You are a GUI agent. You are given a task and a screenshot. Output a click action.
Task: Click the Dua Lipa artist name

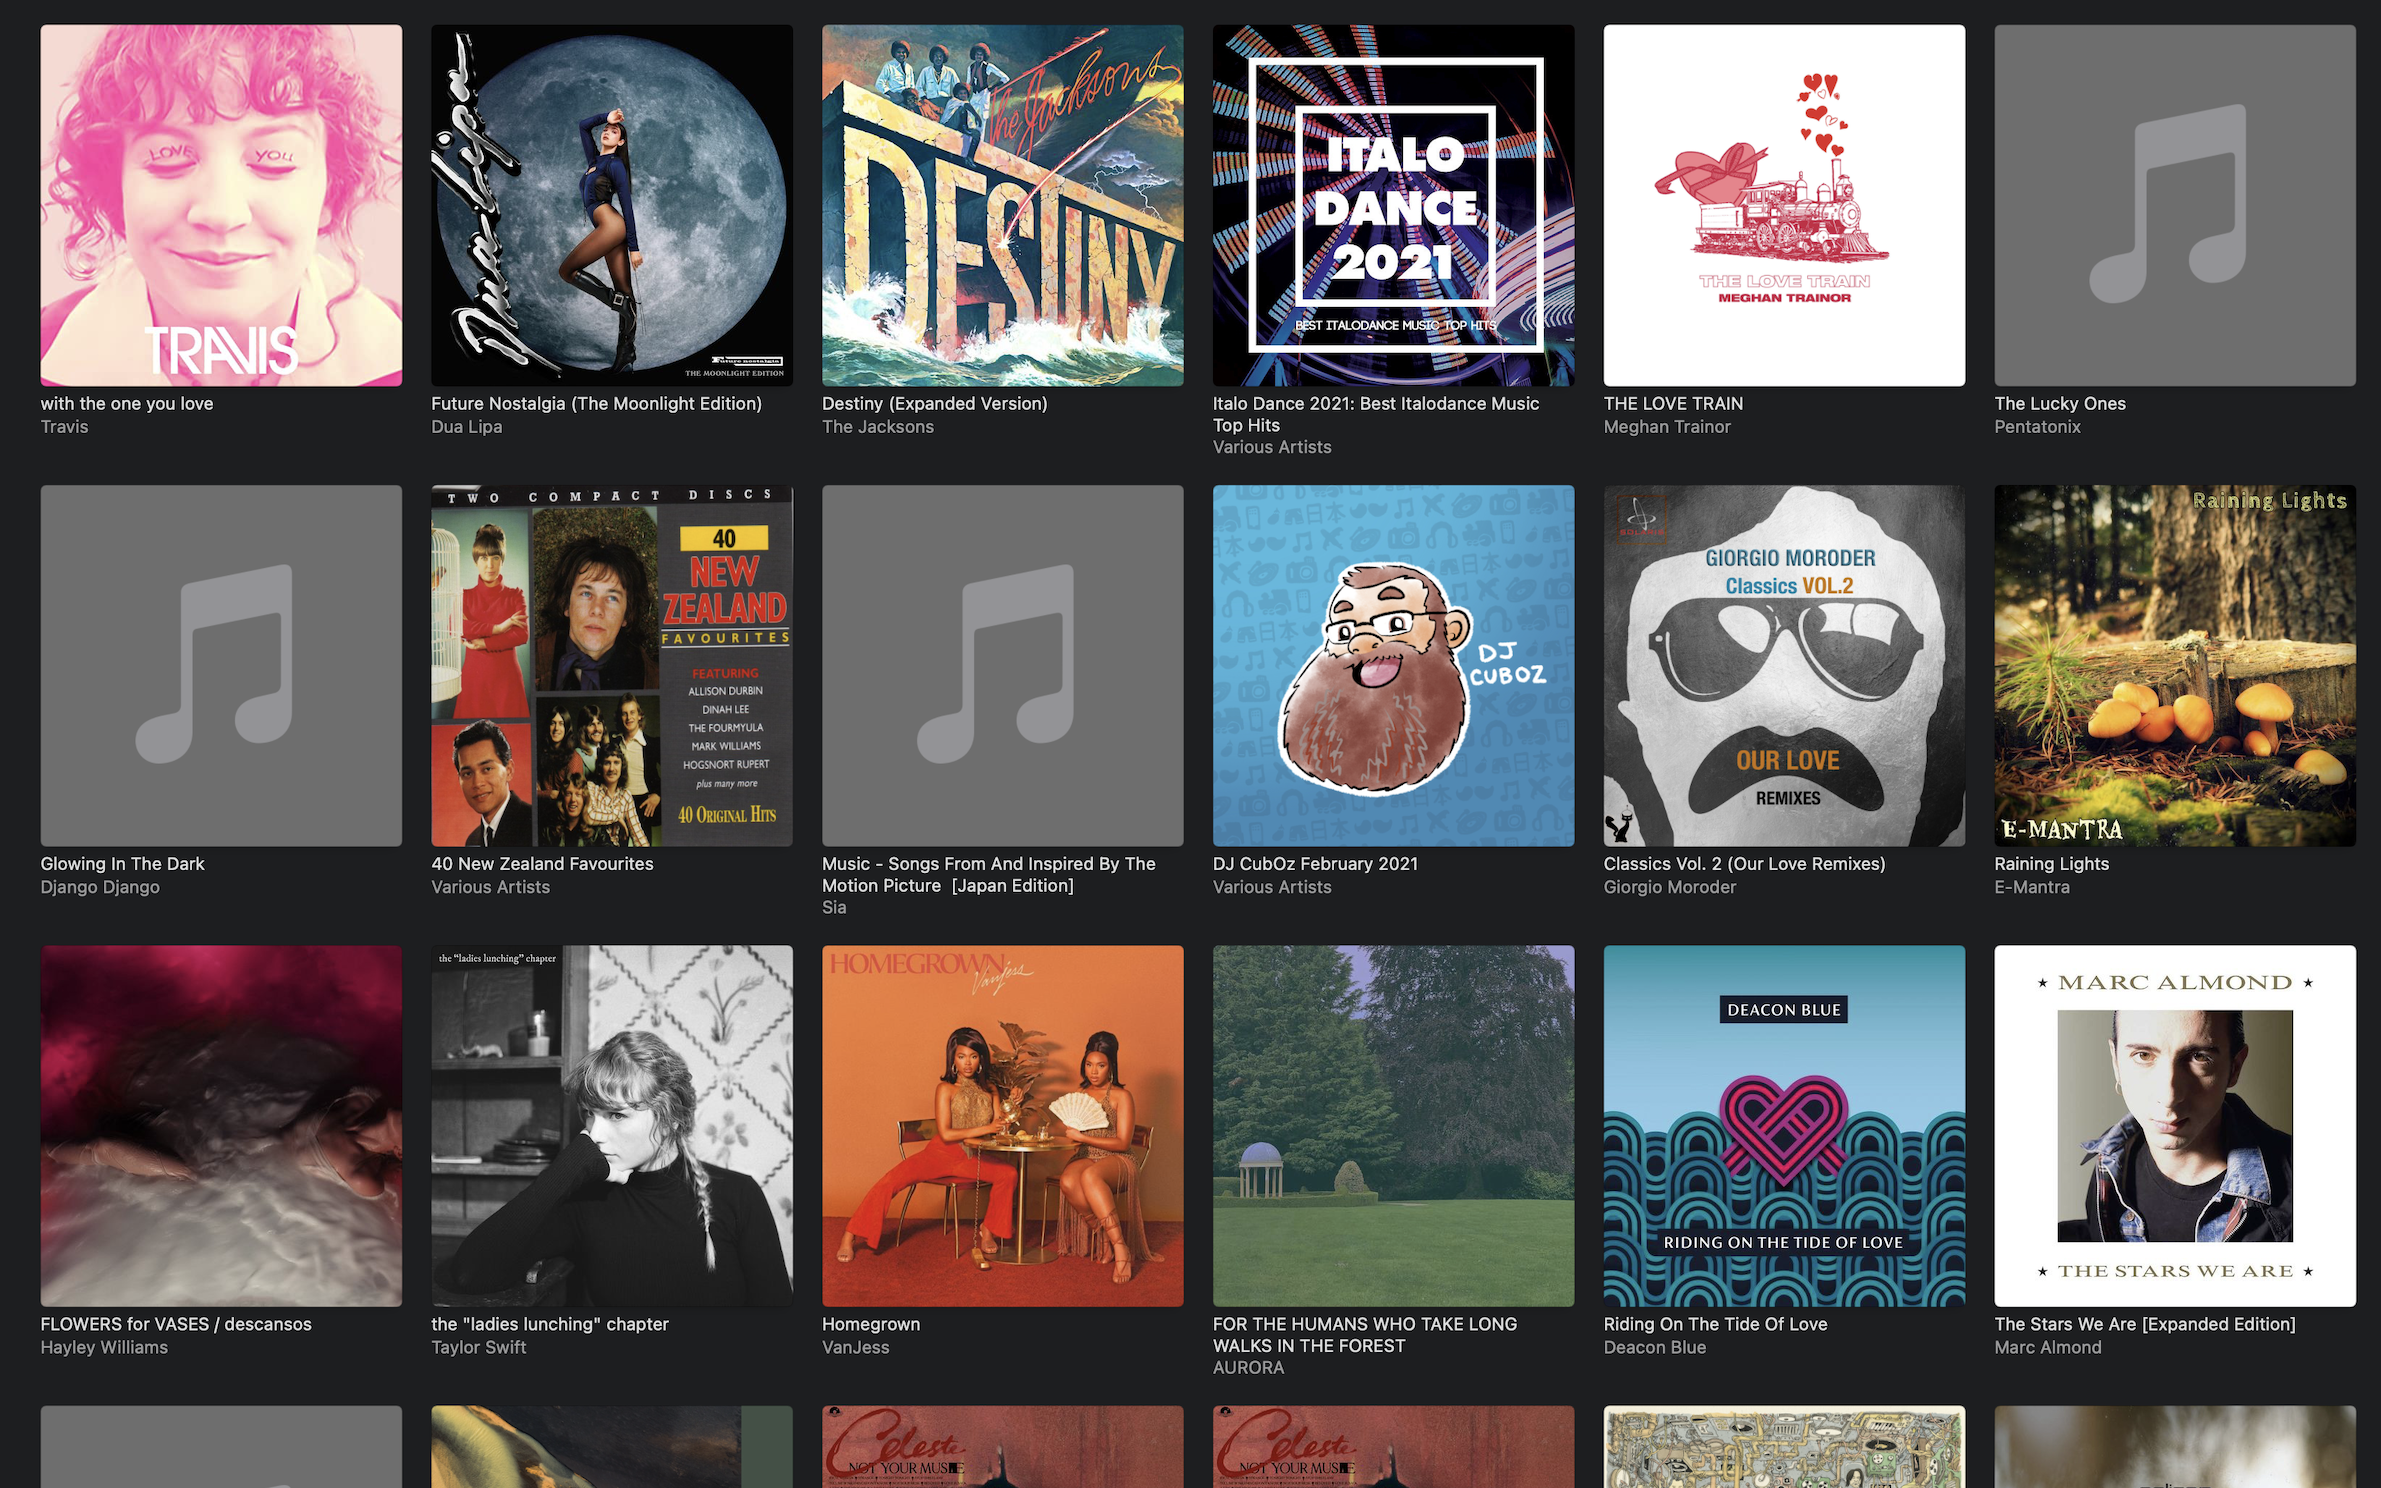click(x=466, y=427)
